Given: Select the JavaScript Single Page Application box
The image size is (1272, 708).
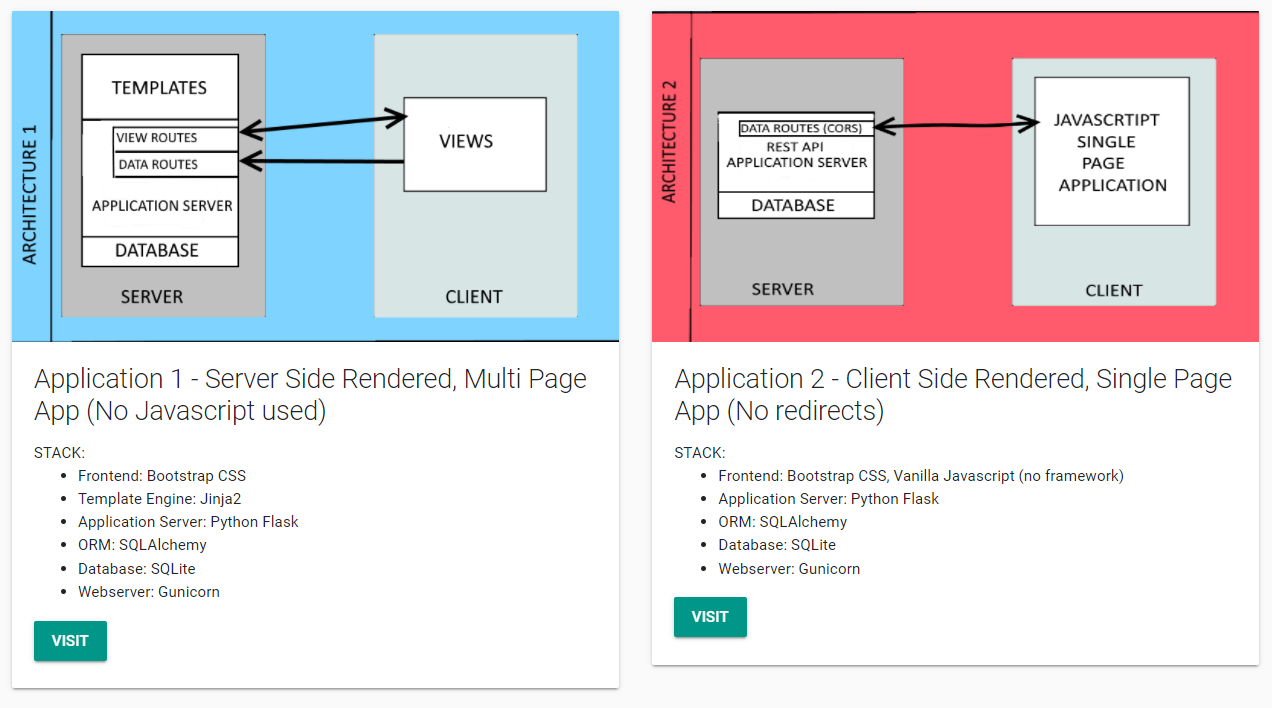Looking at the screenshot, I should 1111,153.
